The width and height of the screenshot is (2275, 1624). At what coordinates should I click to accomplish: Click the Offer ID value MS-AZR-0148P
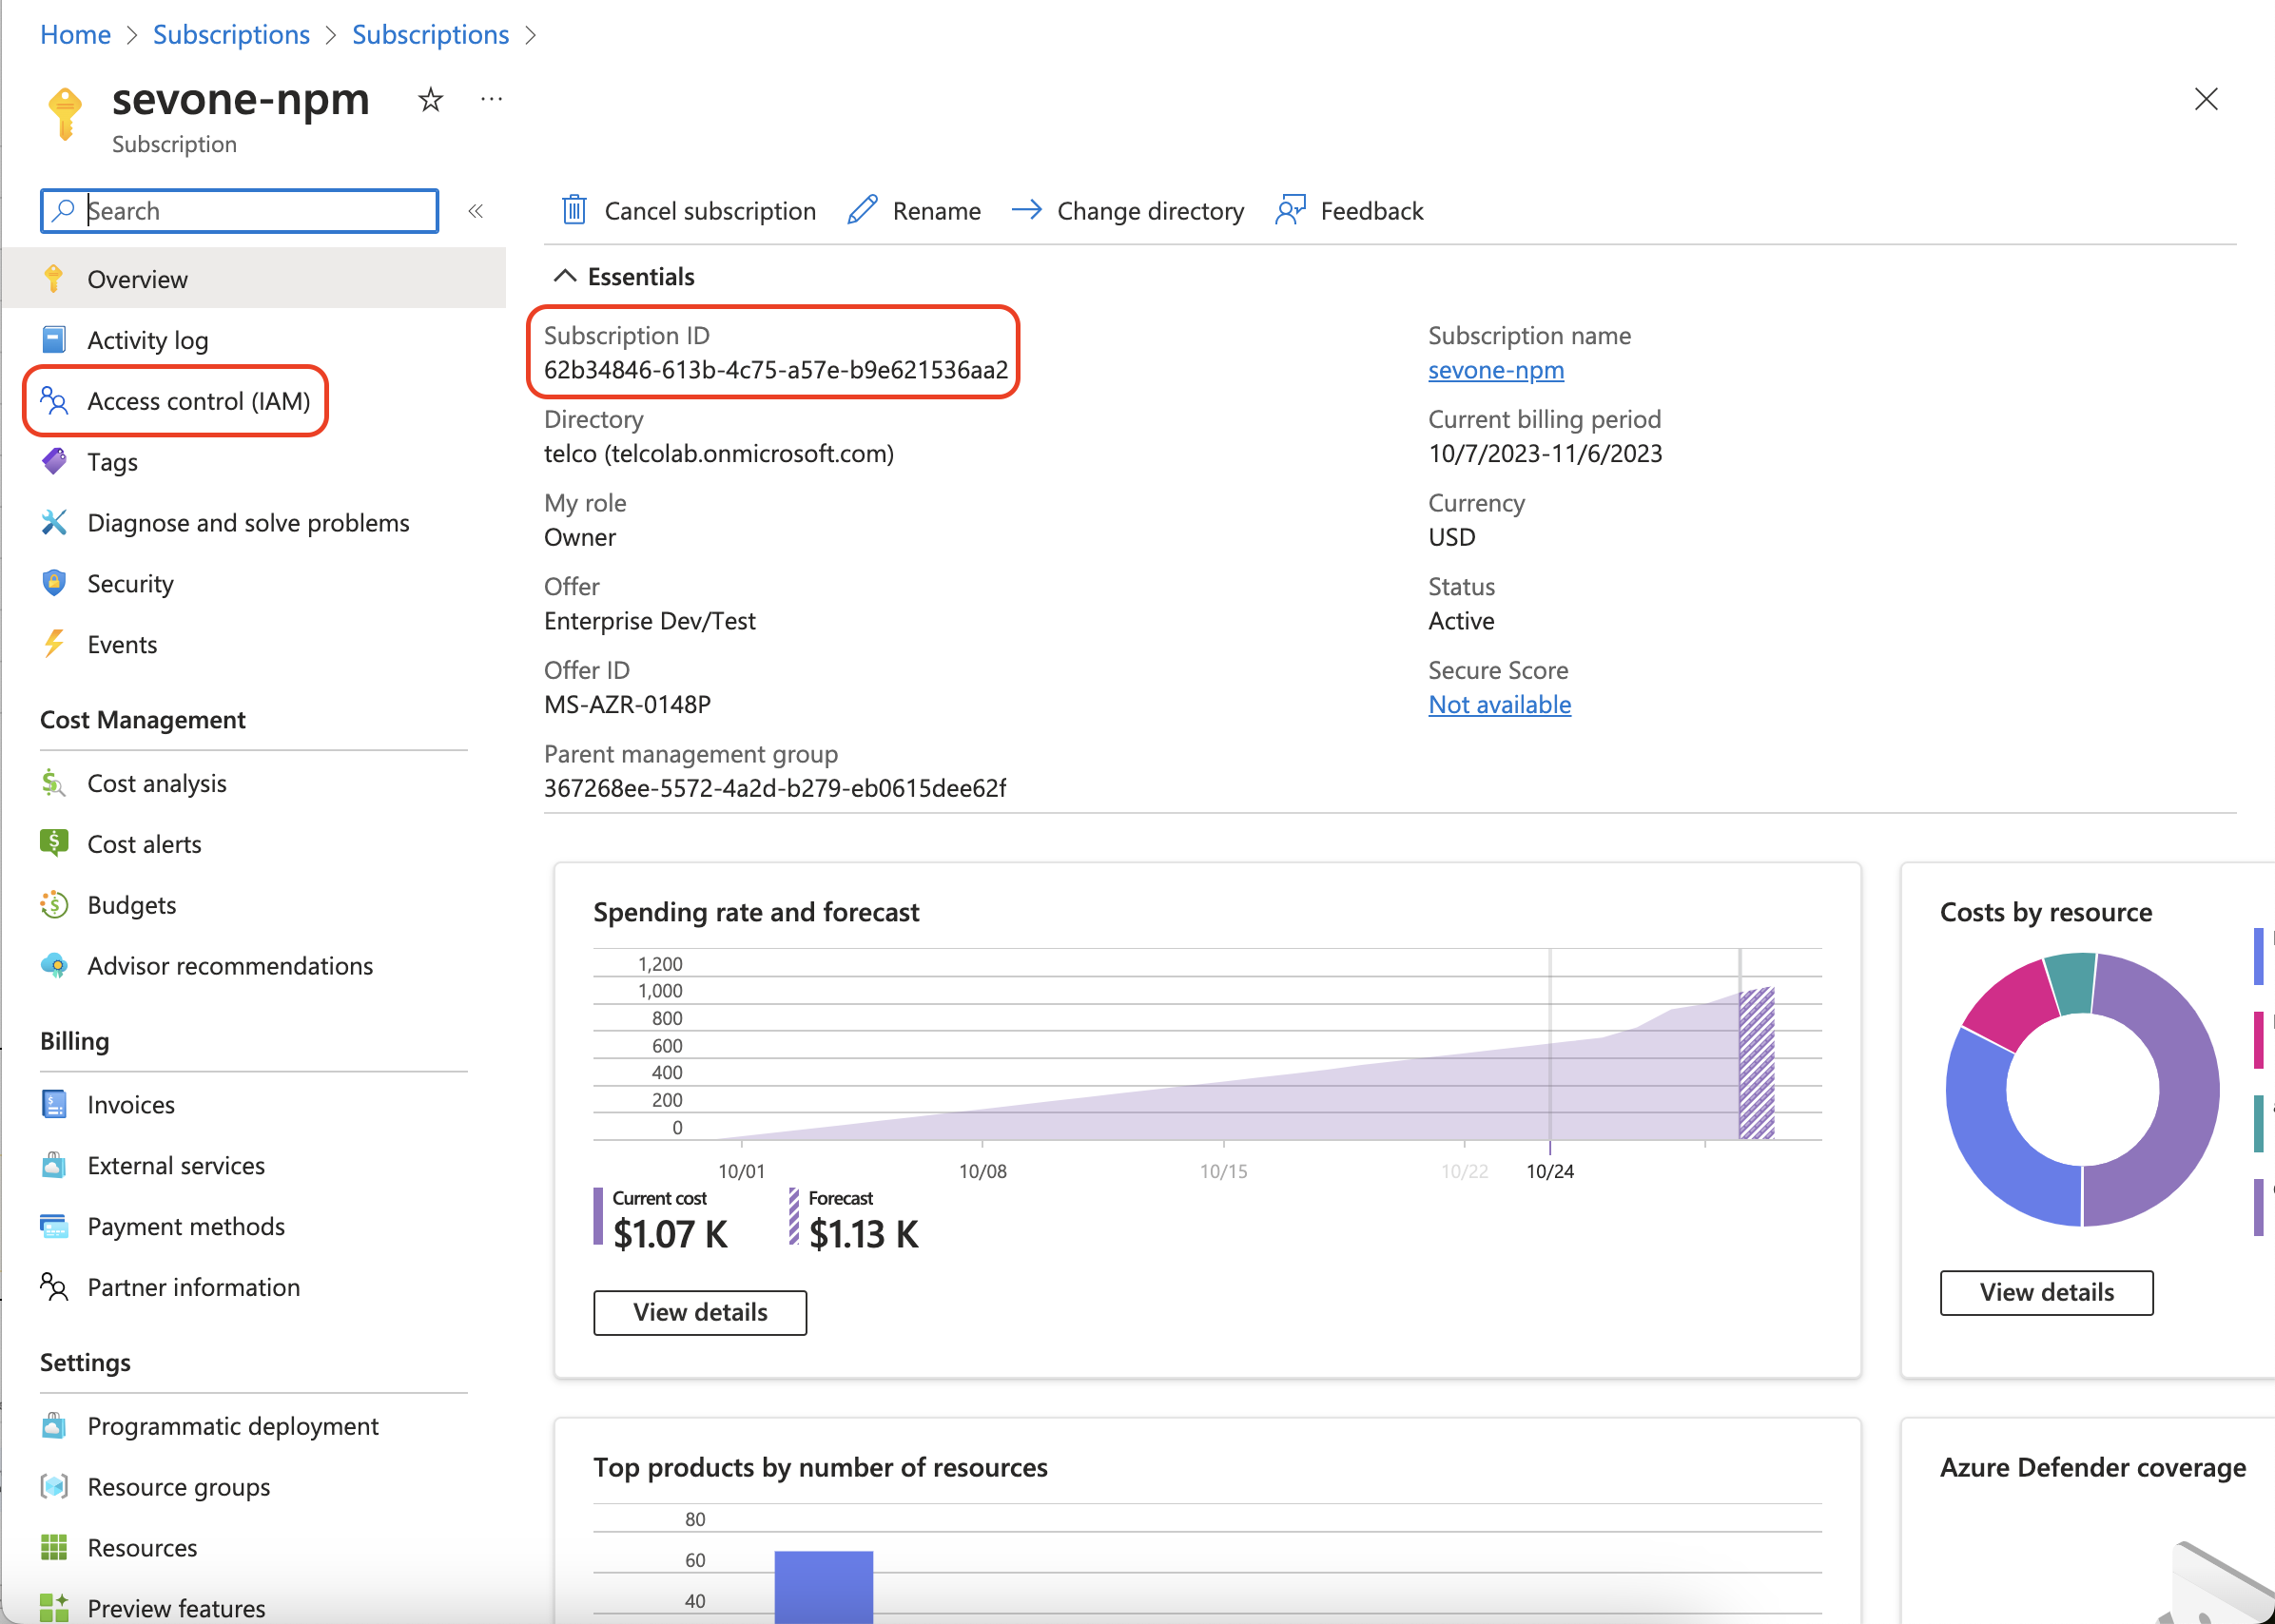pos(627,704)
